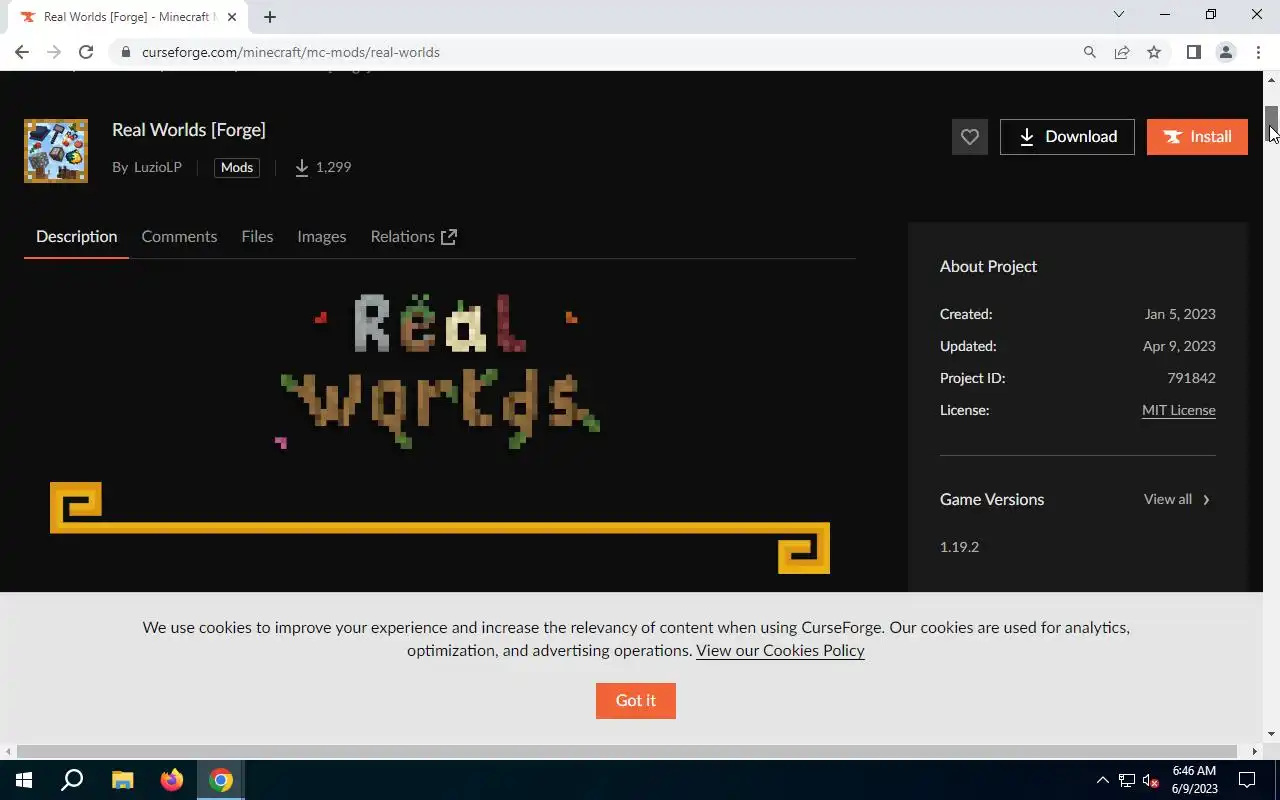Select the Updated date Apr 9, 2023
The width and height of the screenshot is (1280, 800).
tap(1179, 346)
